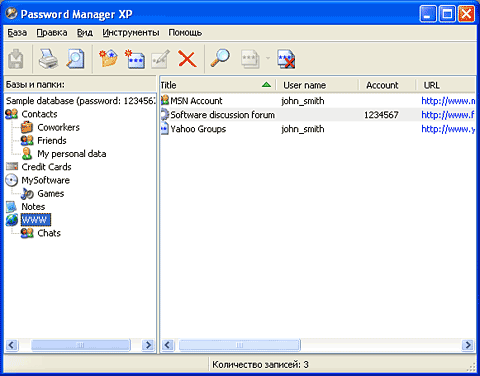
Task: Minimize the Password Manager XP window
Action: point(428,14)
